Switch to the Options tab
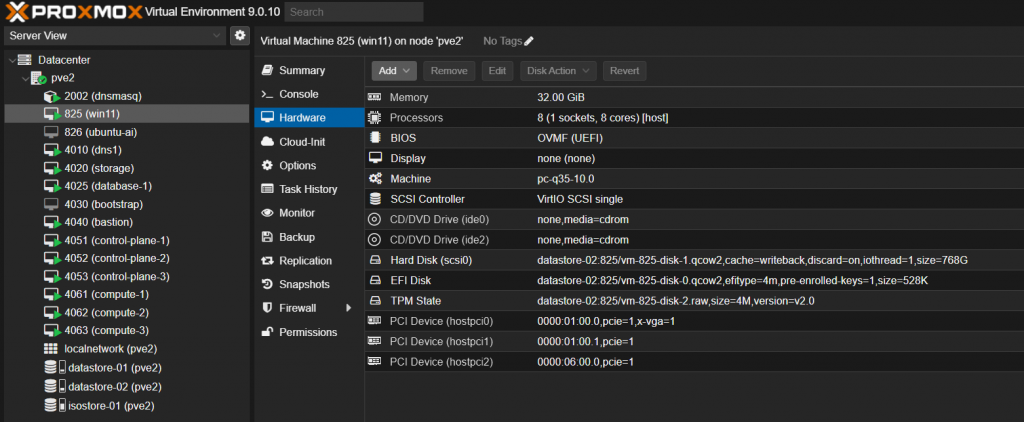Image resolution: width=1024 pixels, height=422 pixels. (x=297, y=166)
